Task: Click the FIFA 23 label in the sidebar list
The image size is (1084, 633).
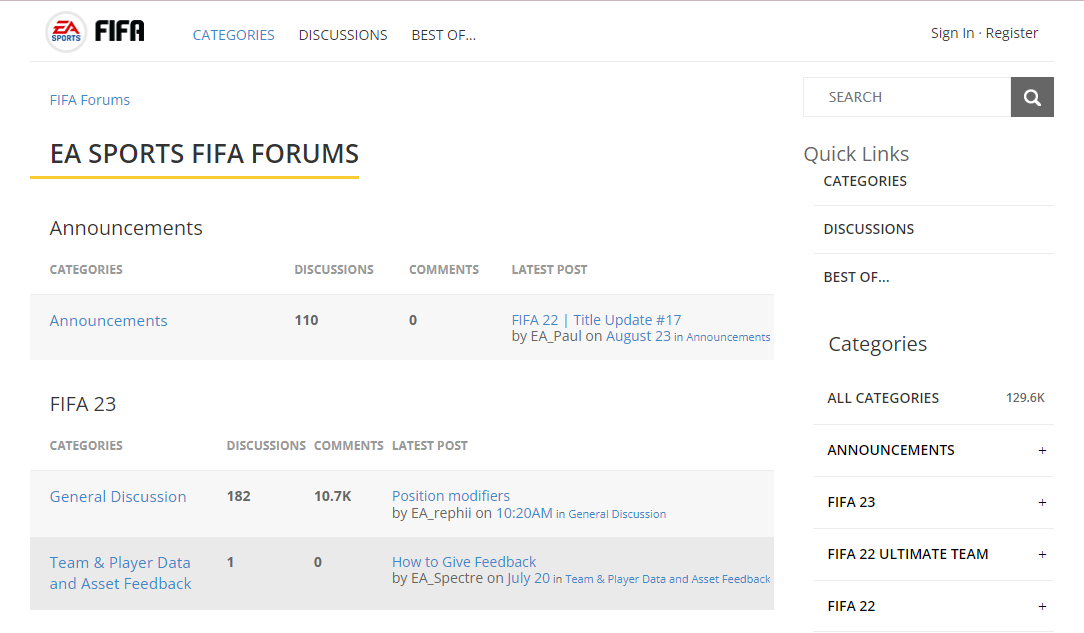Action: pyautogui.click(x=851, y=502)
